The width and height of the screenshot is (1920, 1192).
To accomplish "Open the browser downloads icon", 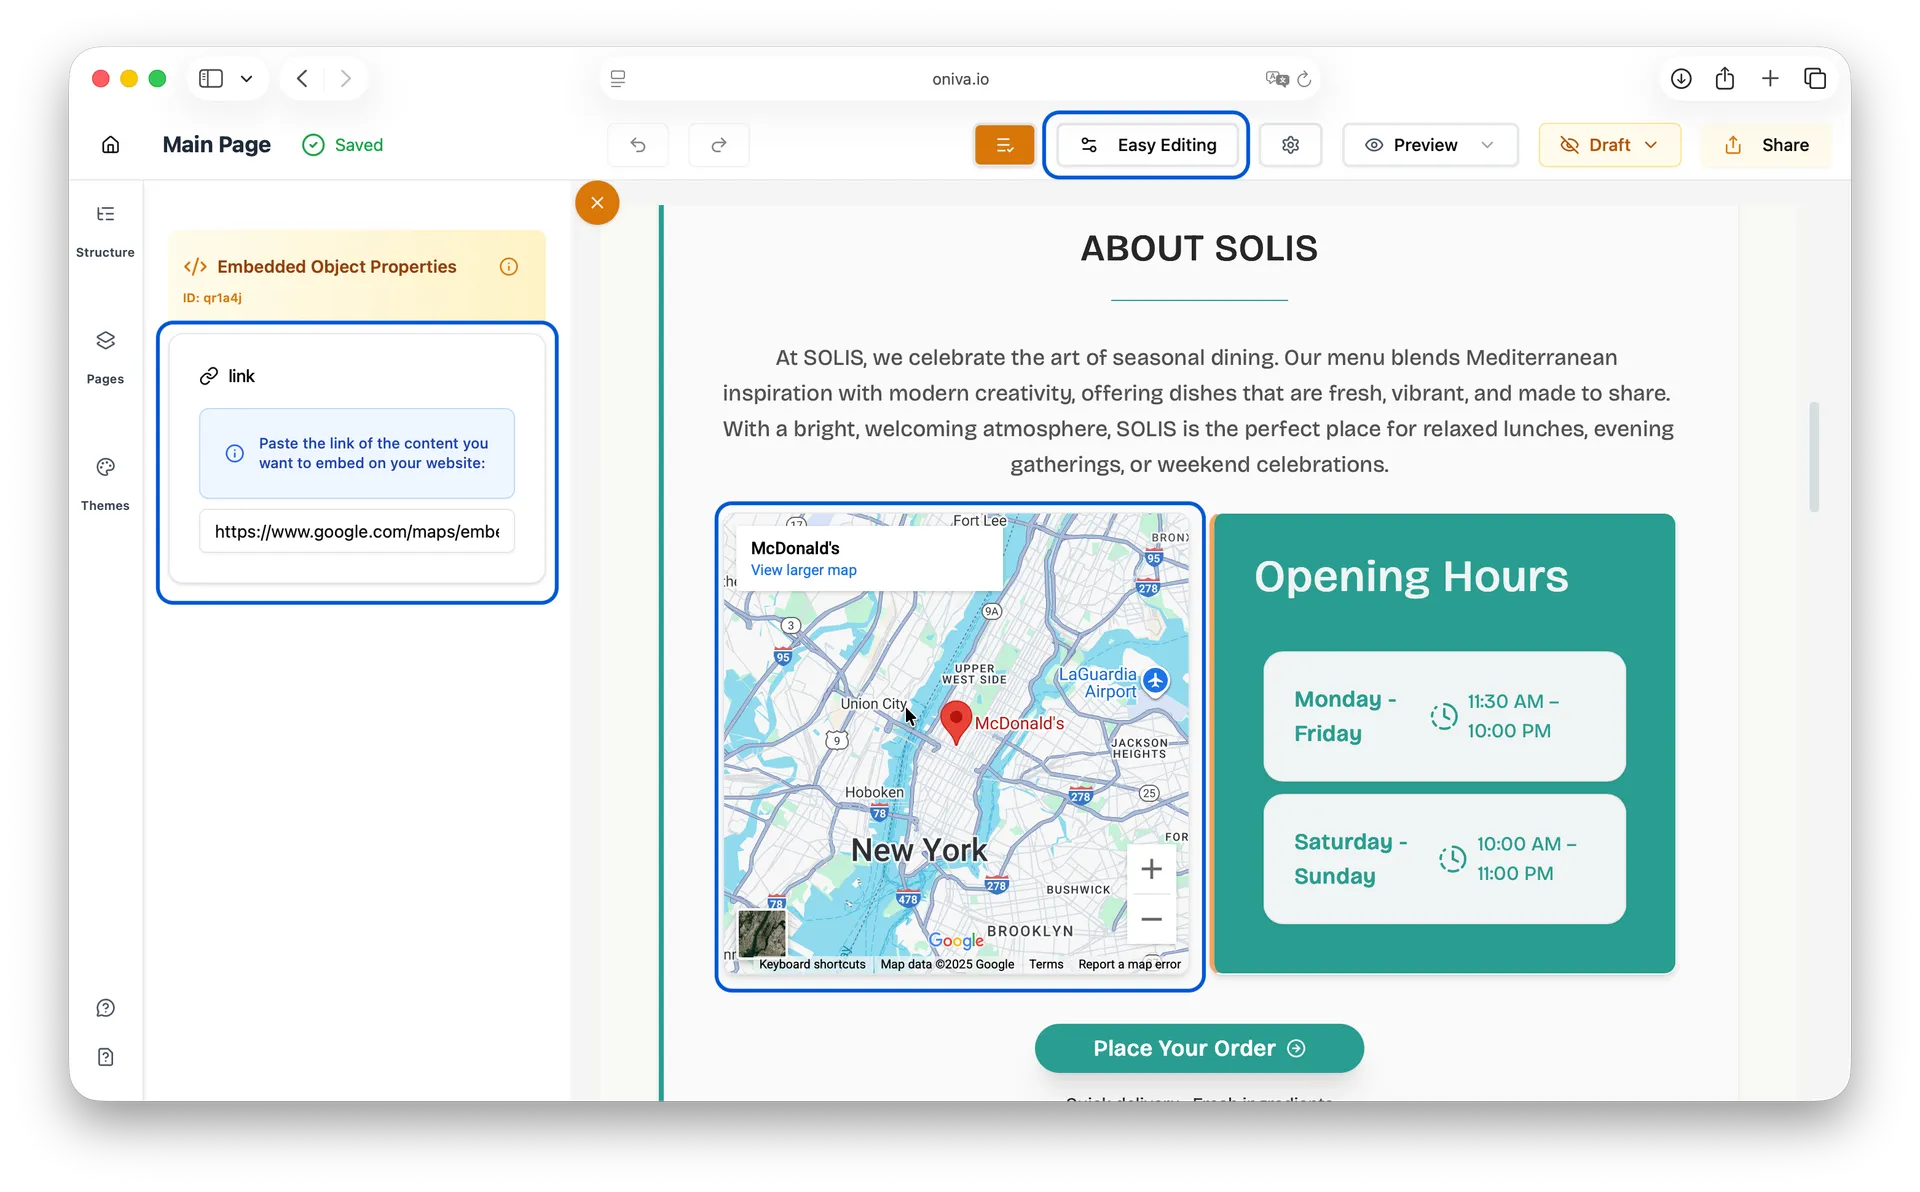I will click(1681, 78).
